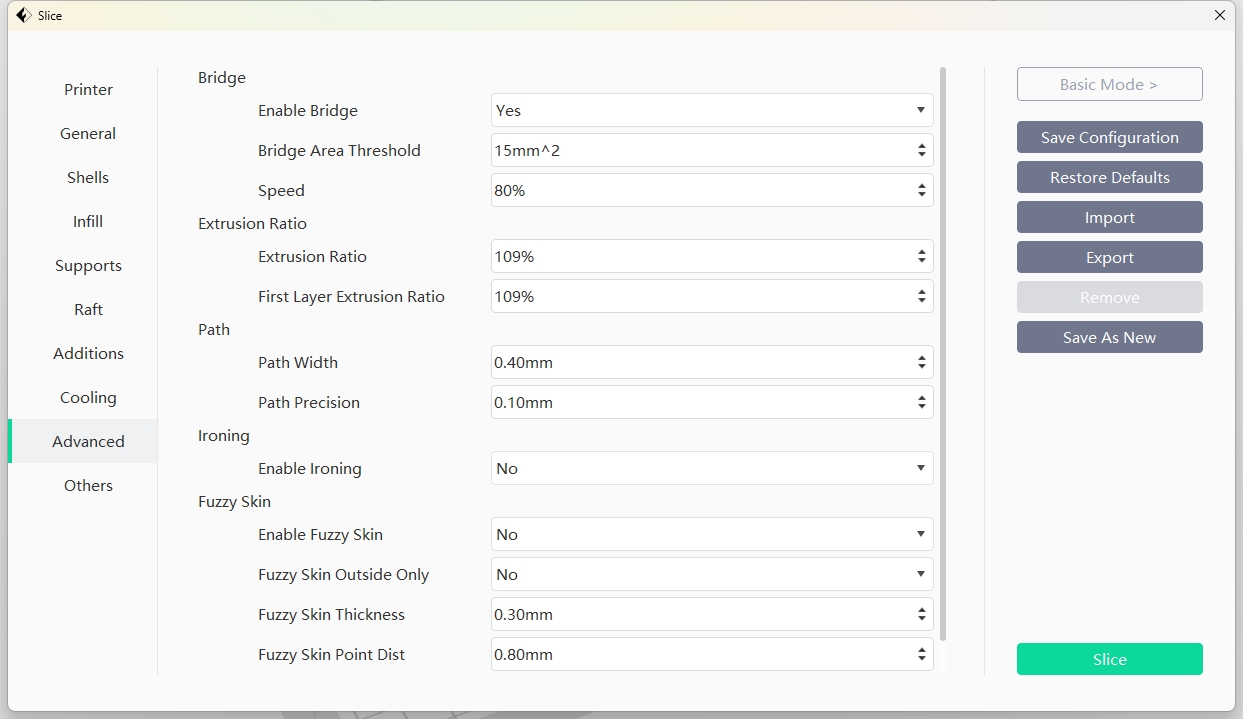1243x719 pixels.
Task: Open the Enable Fuzzy Skin dropdown
Action: tap(711, 535)
